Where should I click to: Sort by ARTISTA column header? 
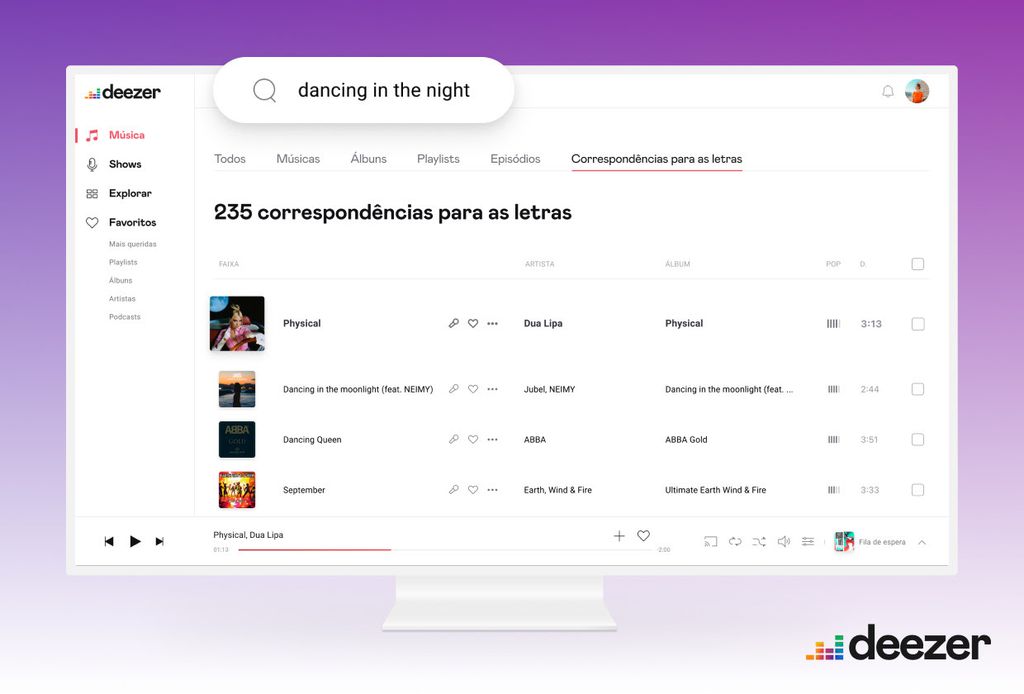tap(539, 264)
